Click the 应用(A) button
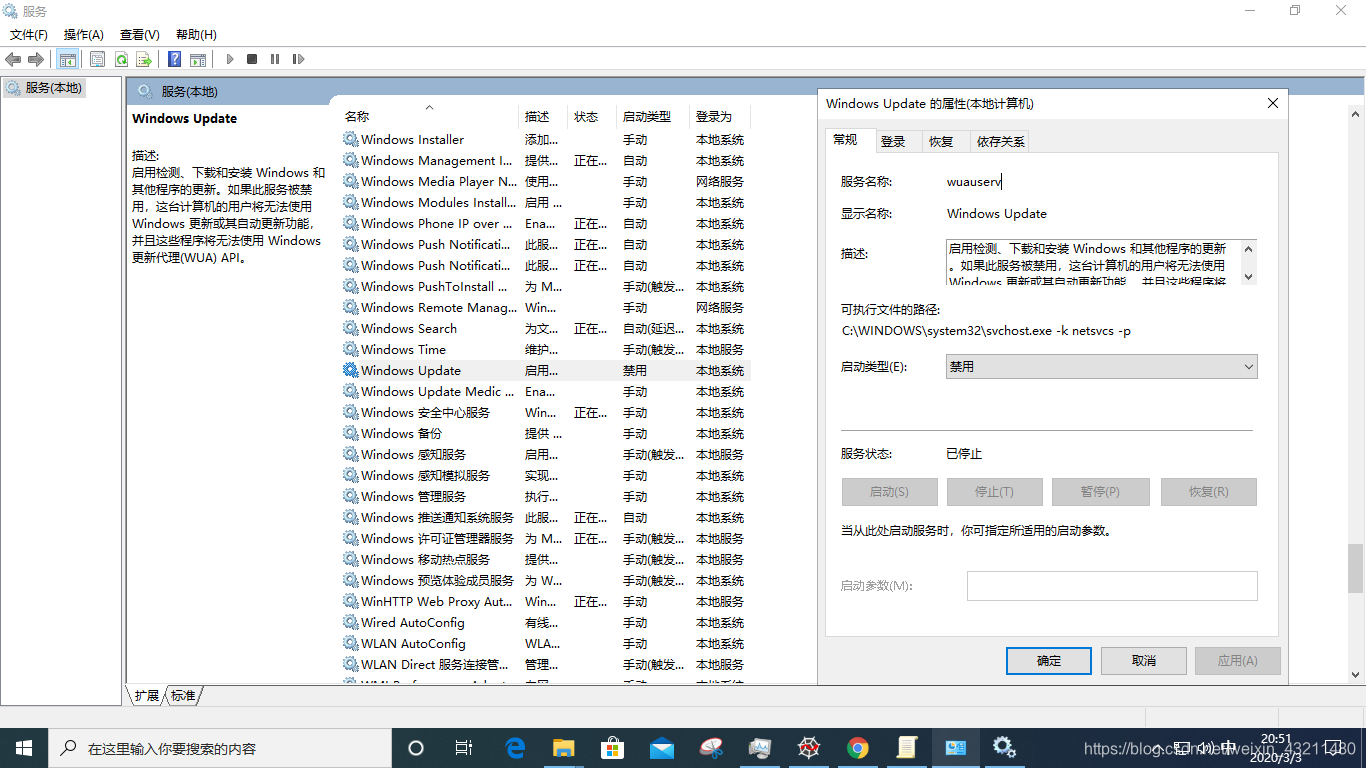The width and height of the screenshot is (1366, 768). pyautogui.click(x=1237, y=660)
